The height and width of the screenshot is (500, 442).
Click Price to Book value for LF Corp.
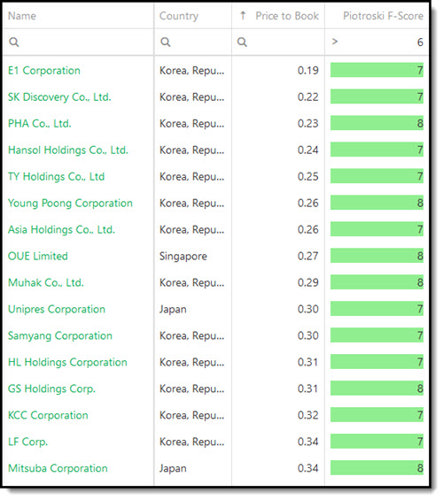point(308,442)
